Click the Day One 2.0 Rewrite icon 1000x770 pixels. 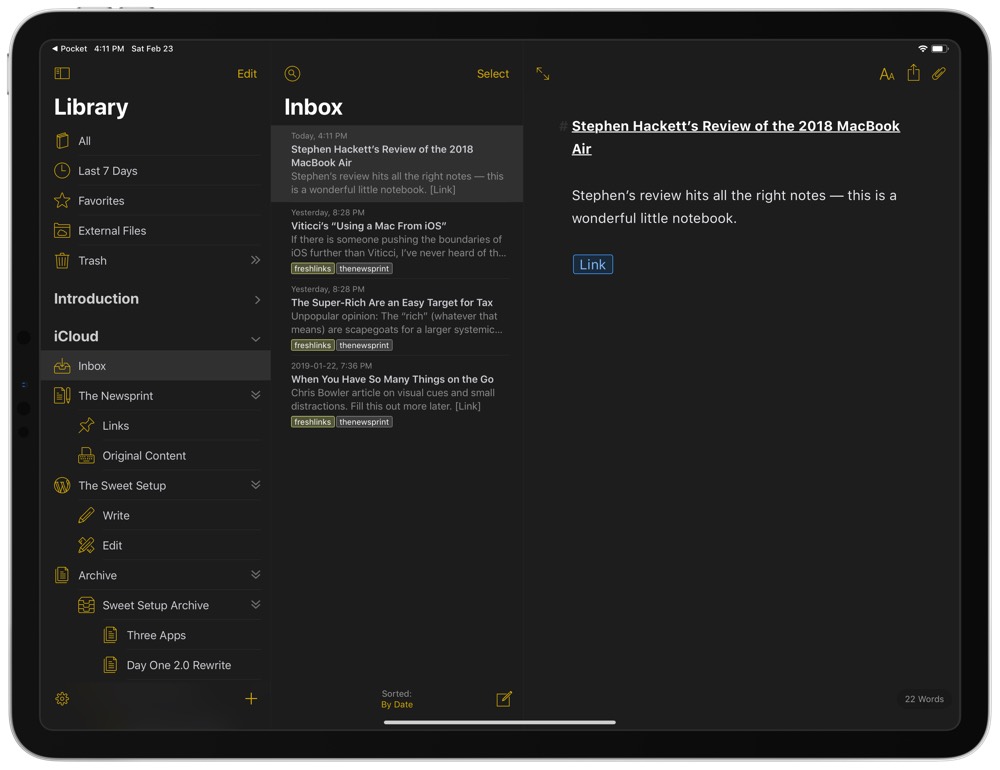(x=110, y=665)
